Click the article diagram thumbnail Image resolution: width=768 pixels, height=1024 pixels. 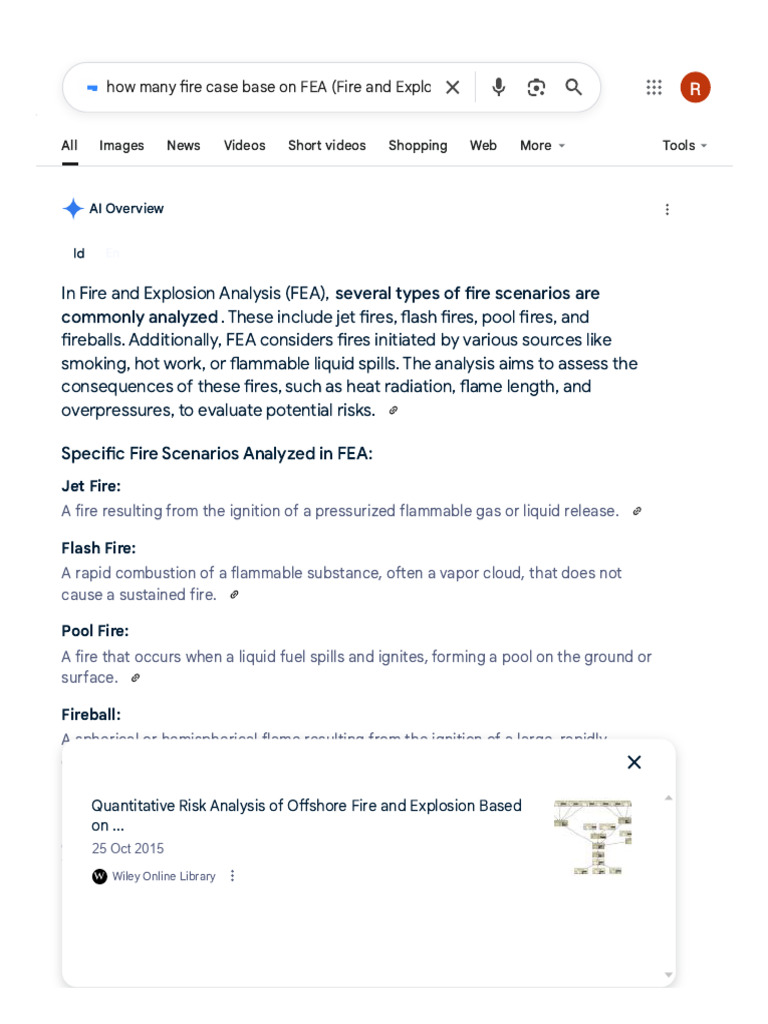coord(593,837)
